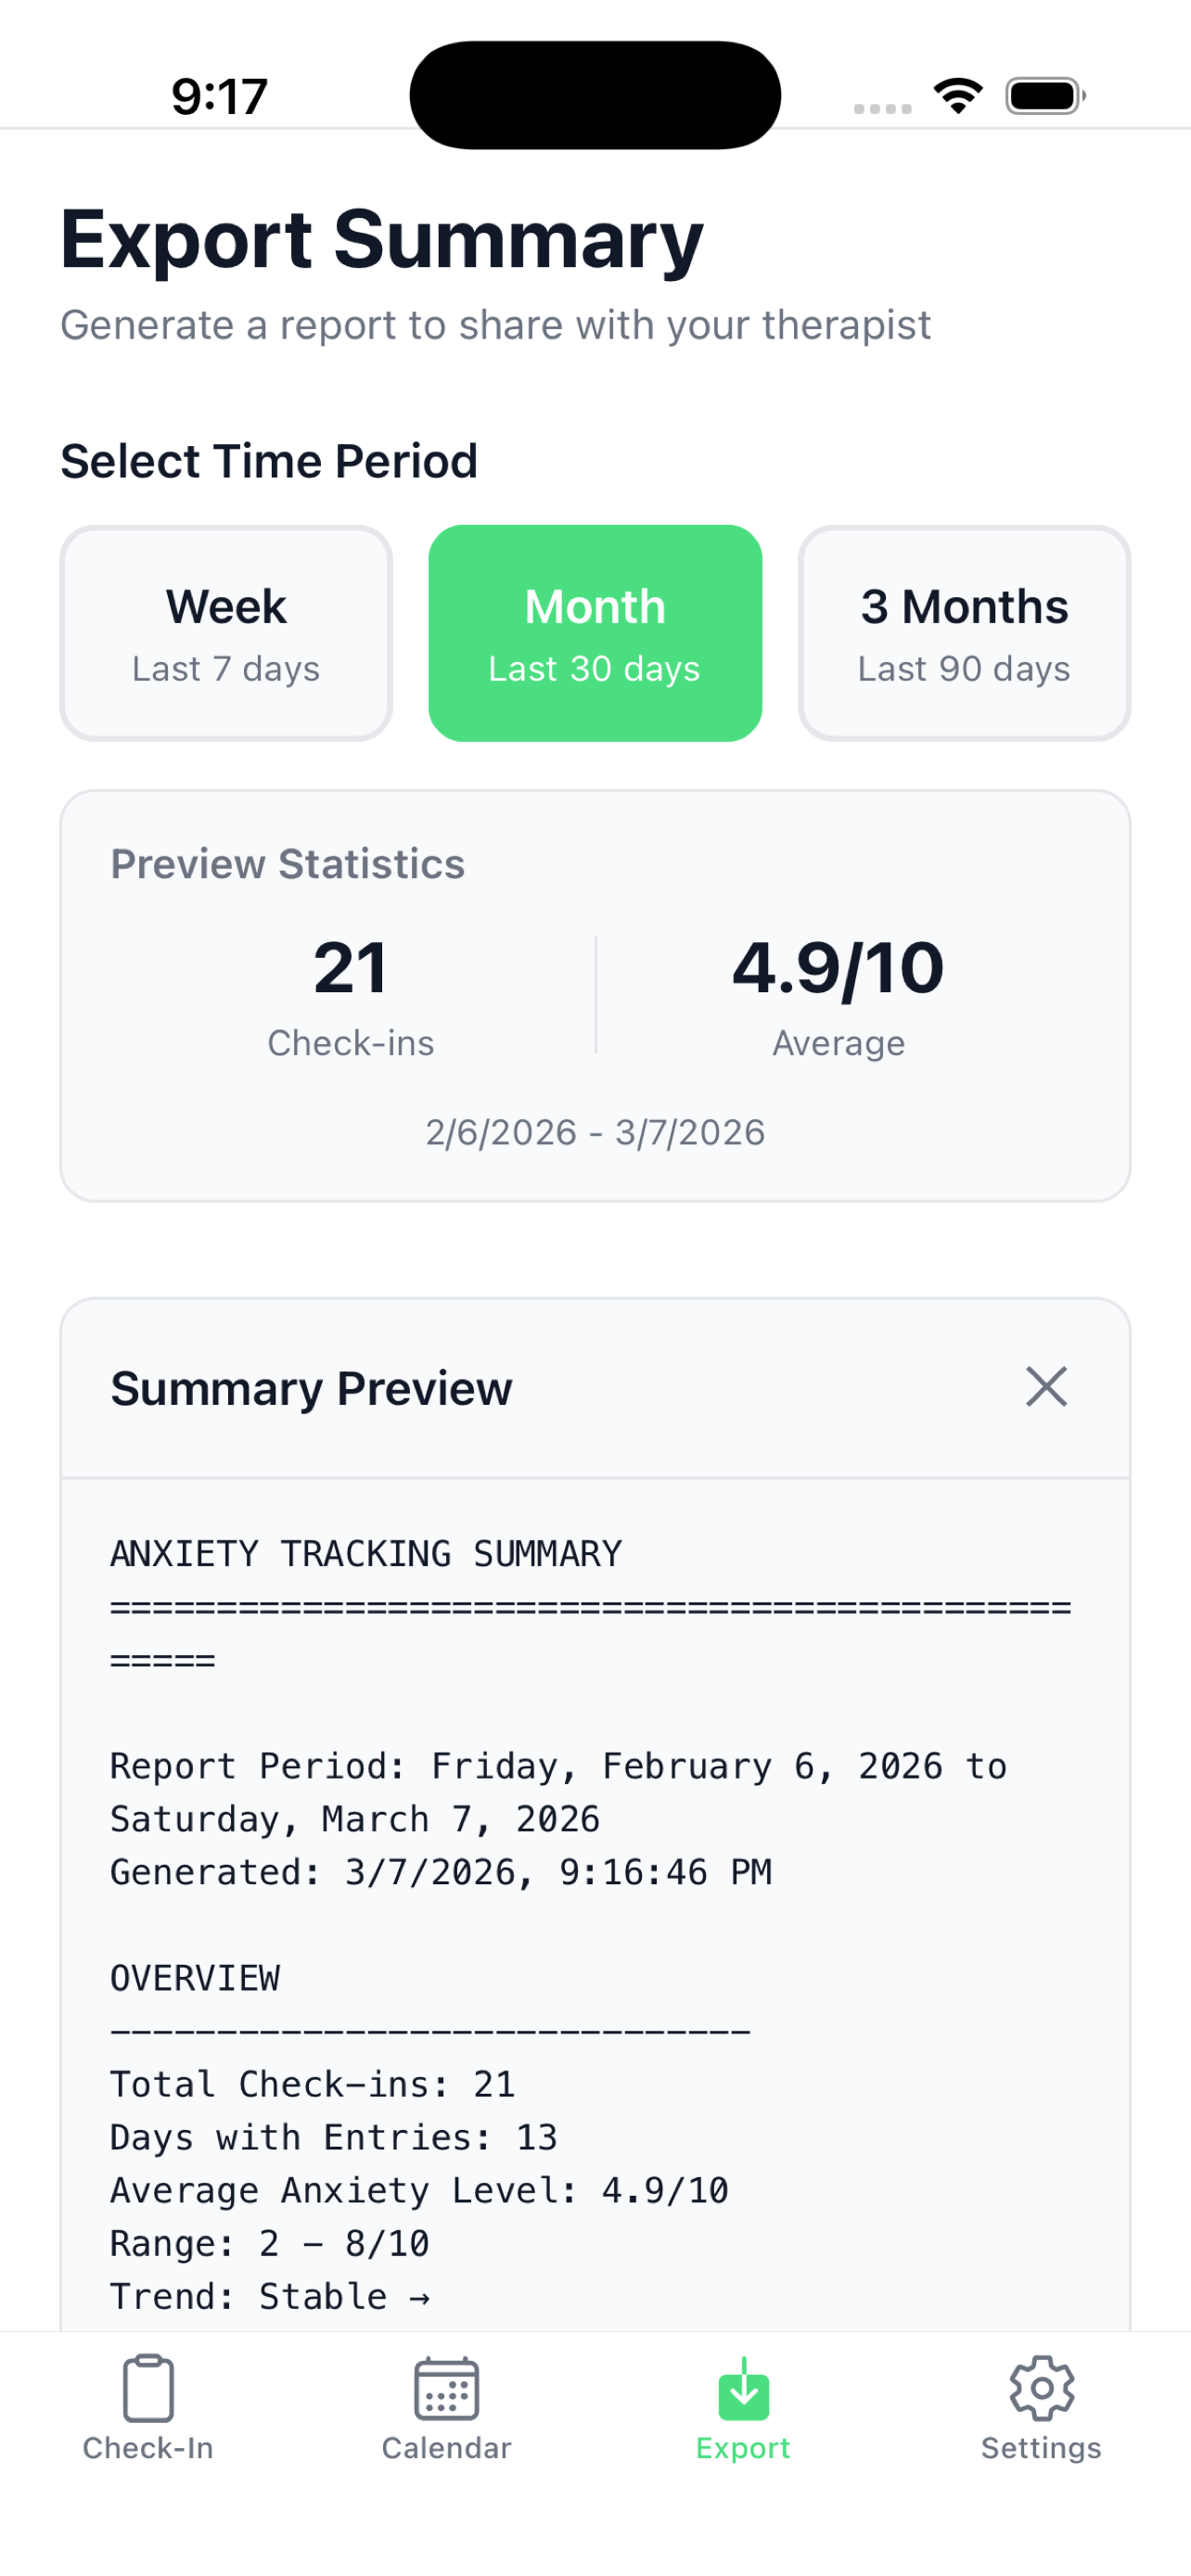Tap the 2/6/2026 - 3/7/2026 date range
Screen dimensions: 1191x2576
click(x=595, y=1131)
